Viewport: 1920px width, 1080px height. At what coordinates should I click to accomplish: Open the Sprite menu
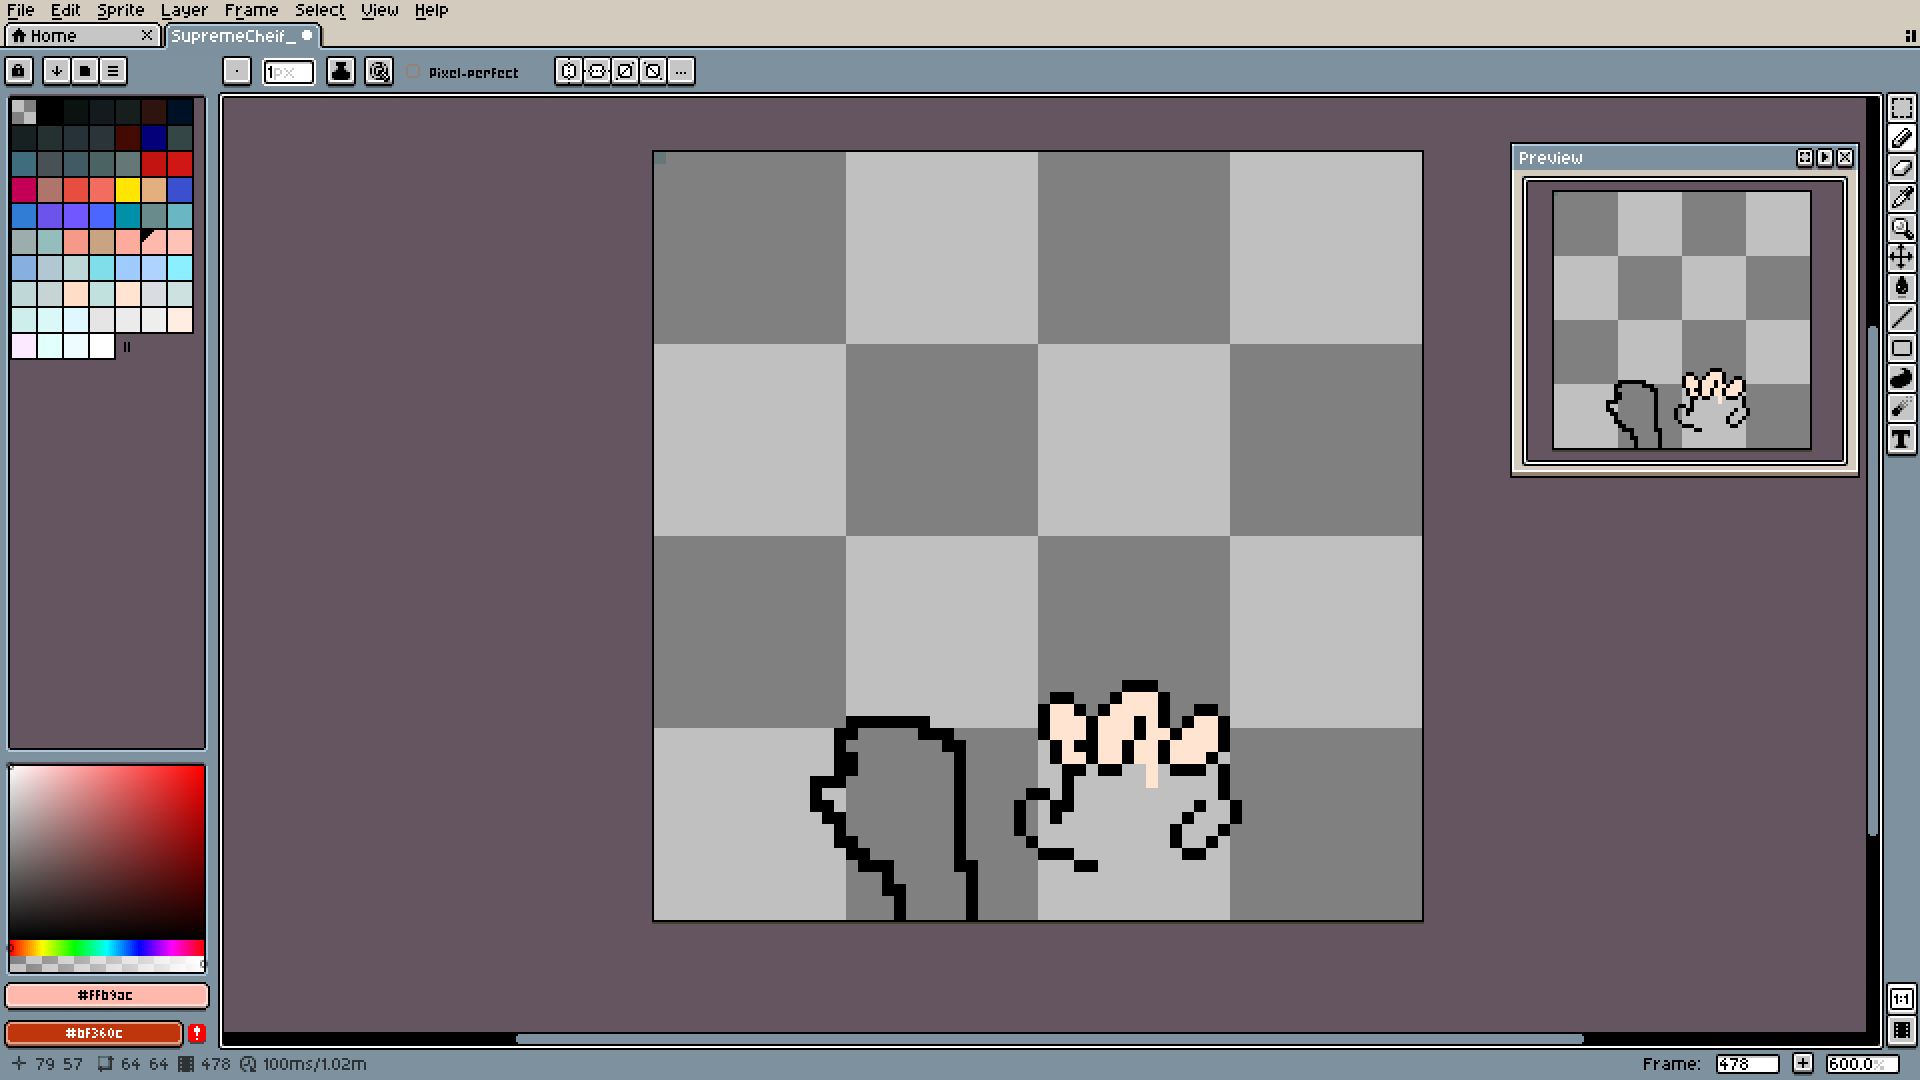120,10
